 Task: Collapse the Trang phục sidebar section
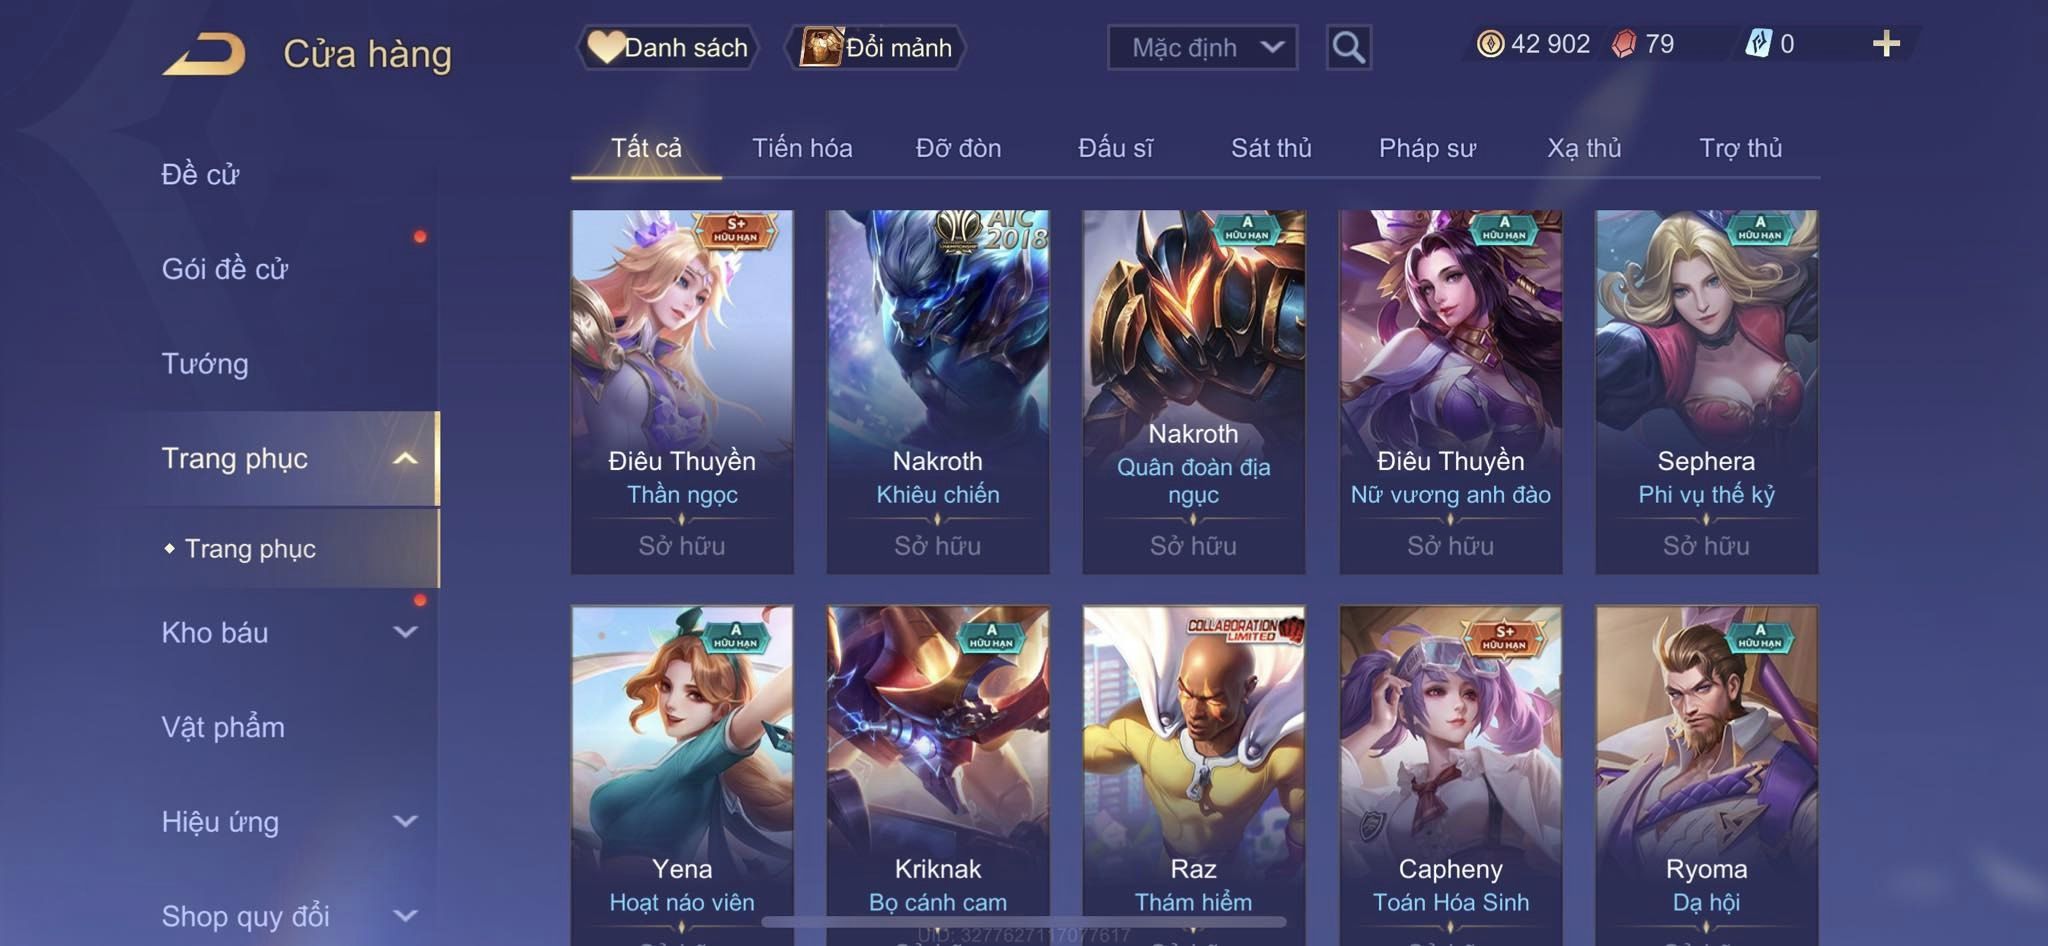[405, 459]
